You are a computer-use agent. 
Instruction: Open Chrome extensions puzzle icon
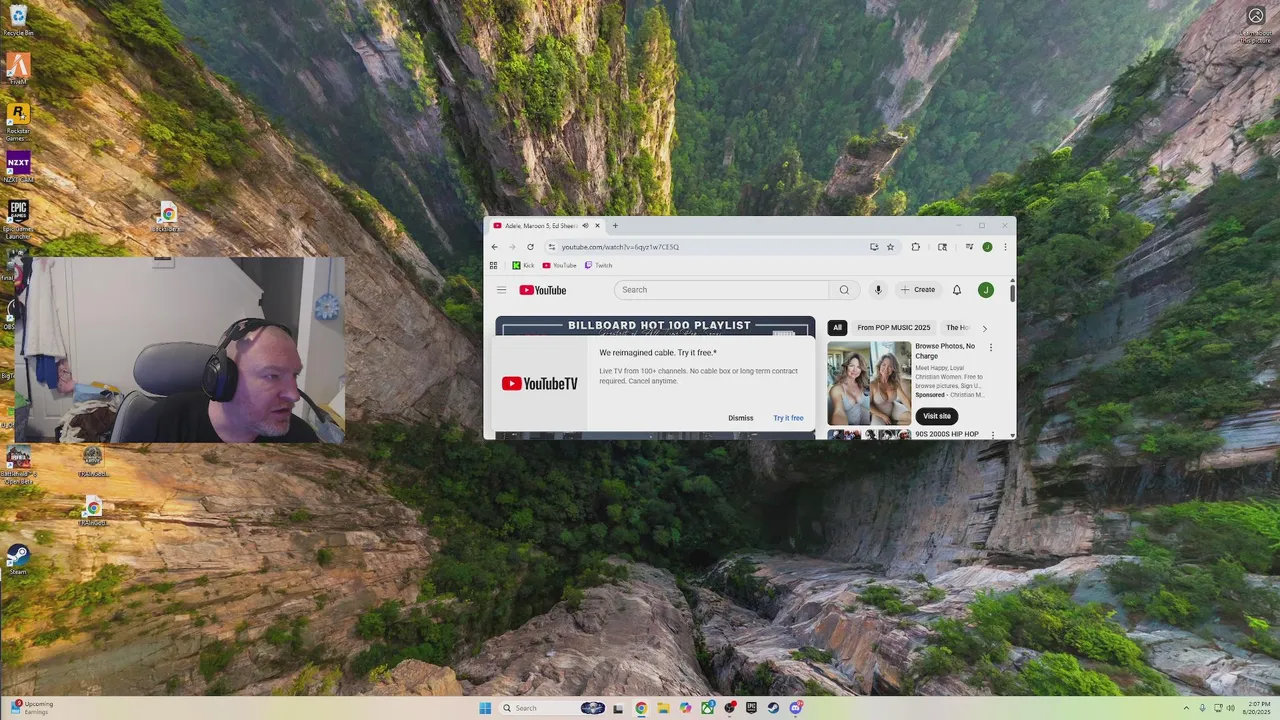(x=915, y=247)
